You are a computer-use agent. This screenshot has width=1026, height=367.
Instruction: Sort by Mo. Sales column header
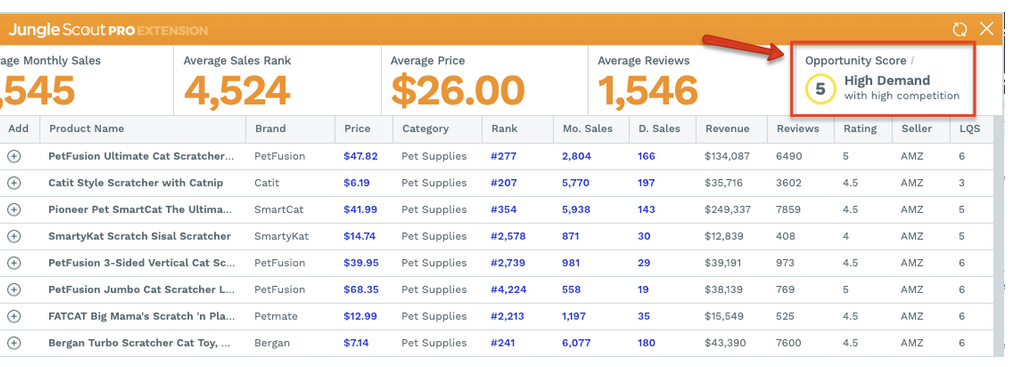pyautogui.click(x=588, y=129)
